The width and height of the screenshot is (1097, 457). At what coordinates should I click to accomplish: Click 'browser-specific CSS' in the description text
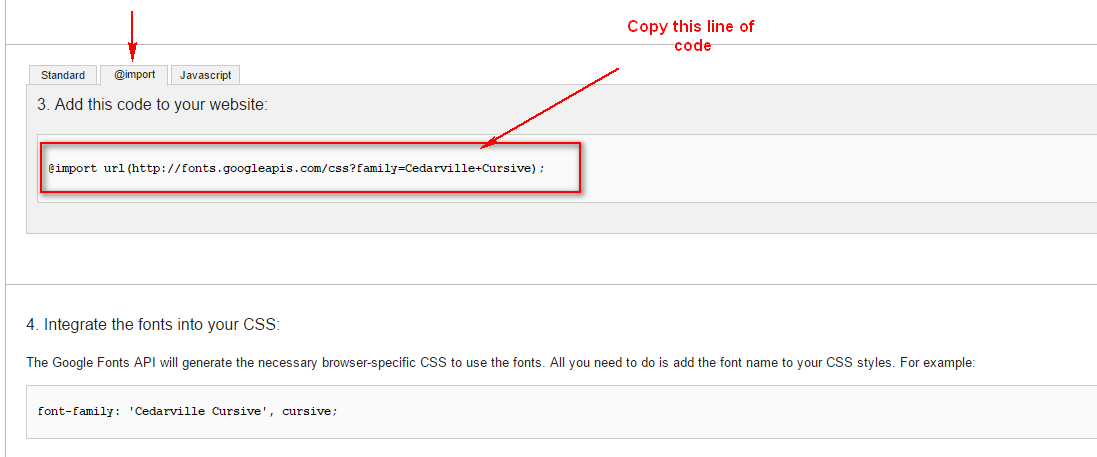381,362
